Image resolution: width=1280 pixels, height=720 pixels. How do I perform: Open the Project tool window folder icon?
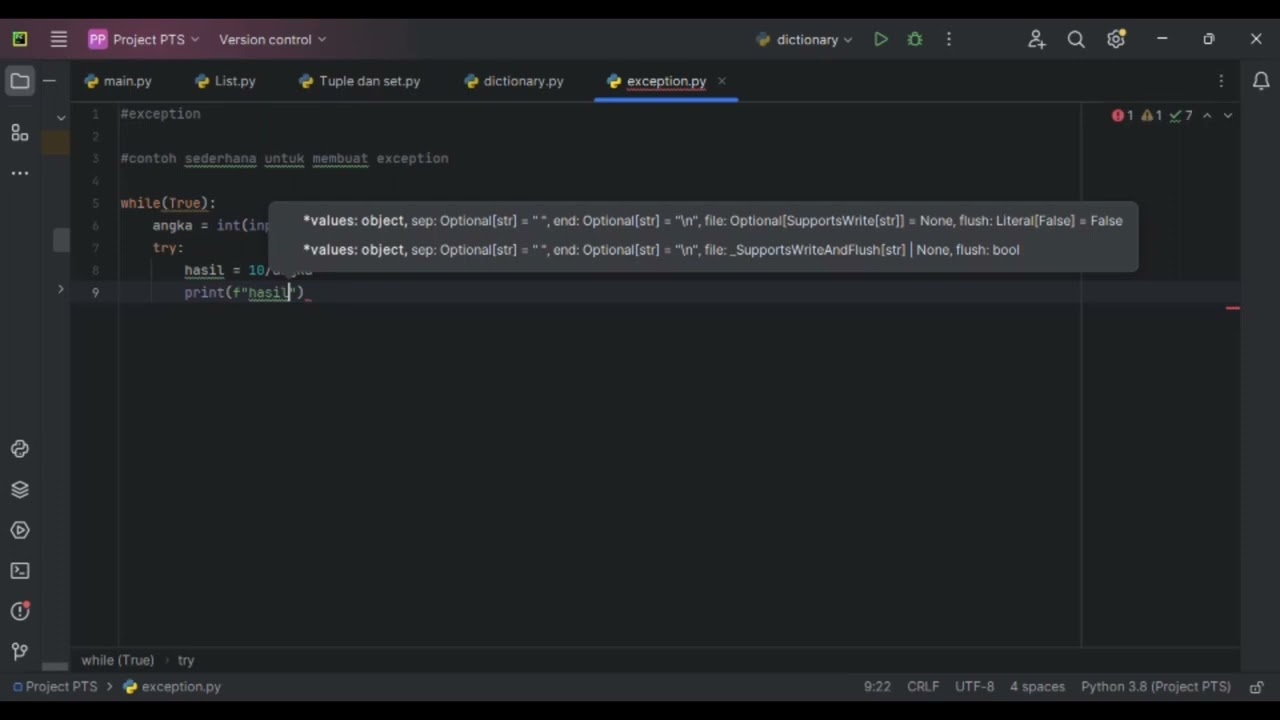coord(20,81)
